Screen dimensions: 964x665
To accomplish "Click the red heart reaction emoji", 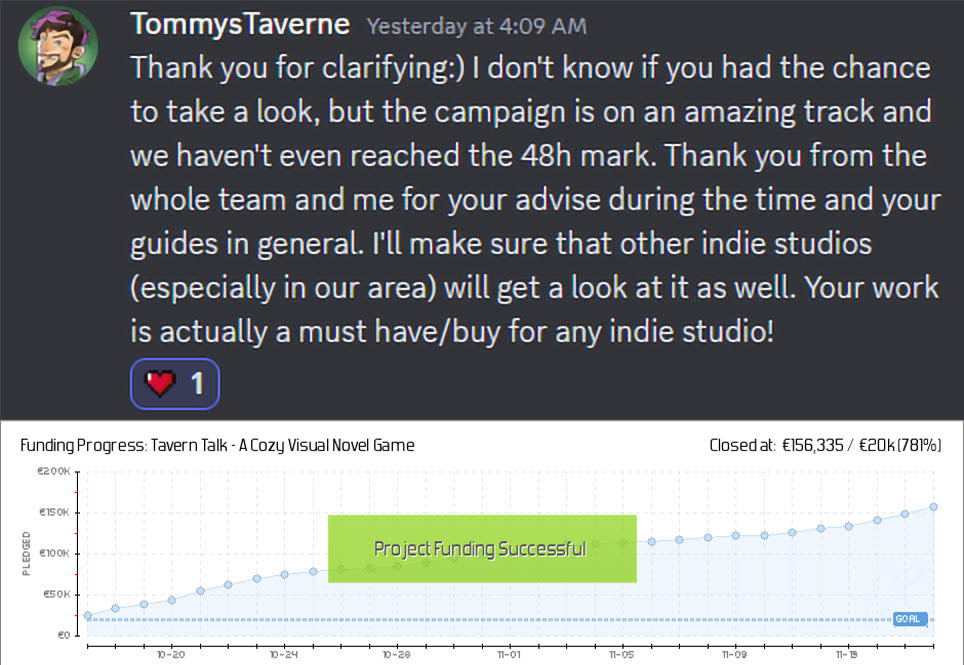I will 160,383.
